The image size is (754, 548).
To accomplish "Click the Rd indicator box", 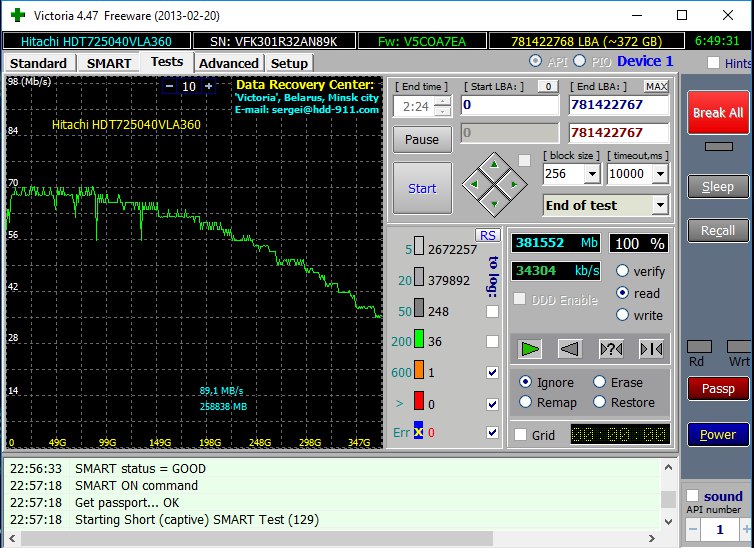I will 699,347.
